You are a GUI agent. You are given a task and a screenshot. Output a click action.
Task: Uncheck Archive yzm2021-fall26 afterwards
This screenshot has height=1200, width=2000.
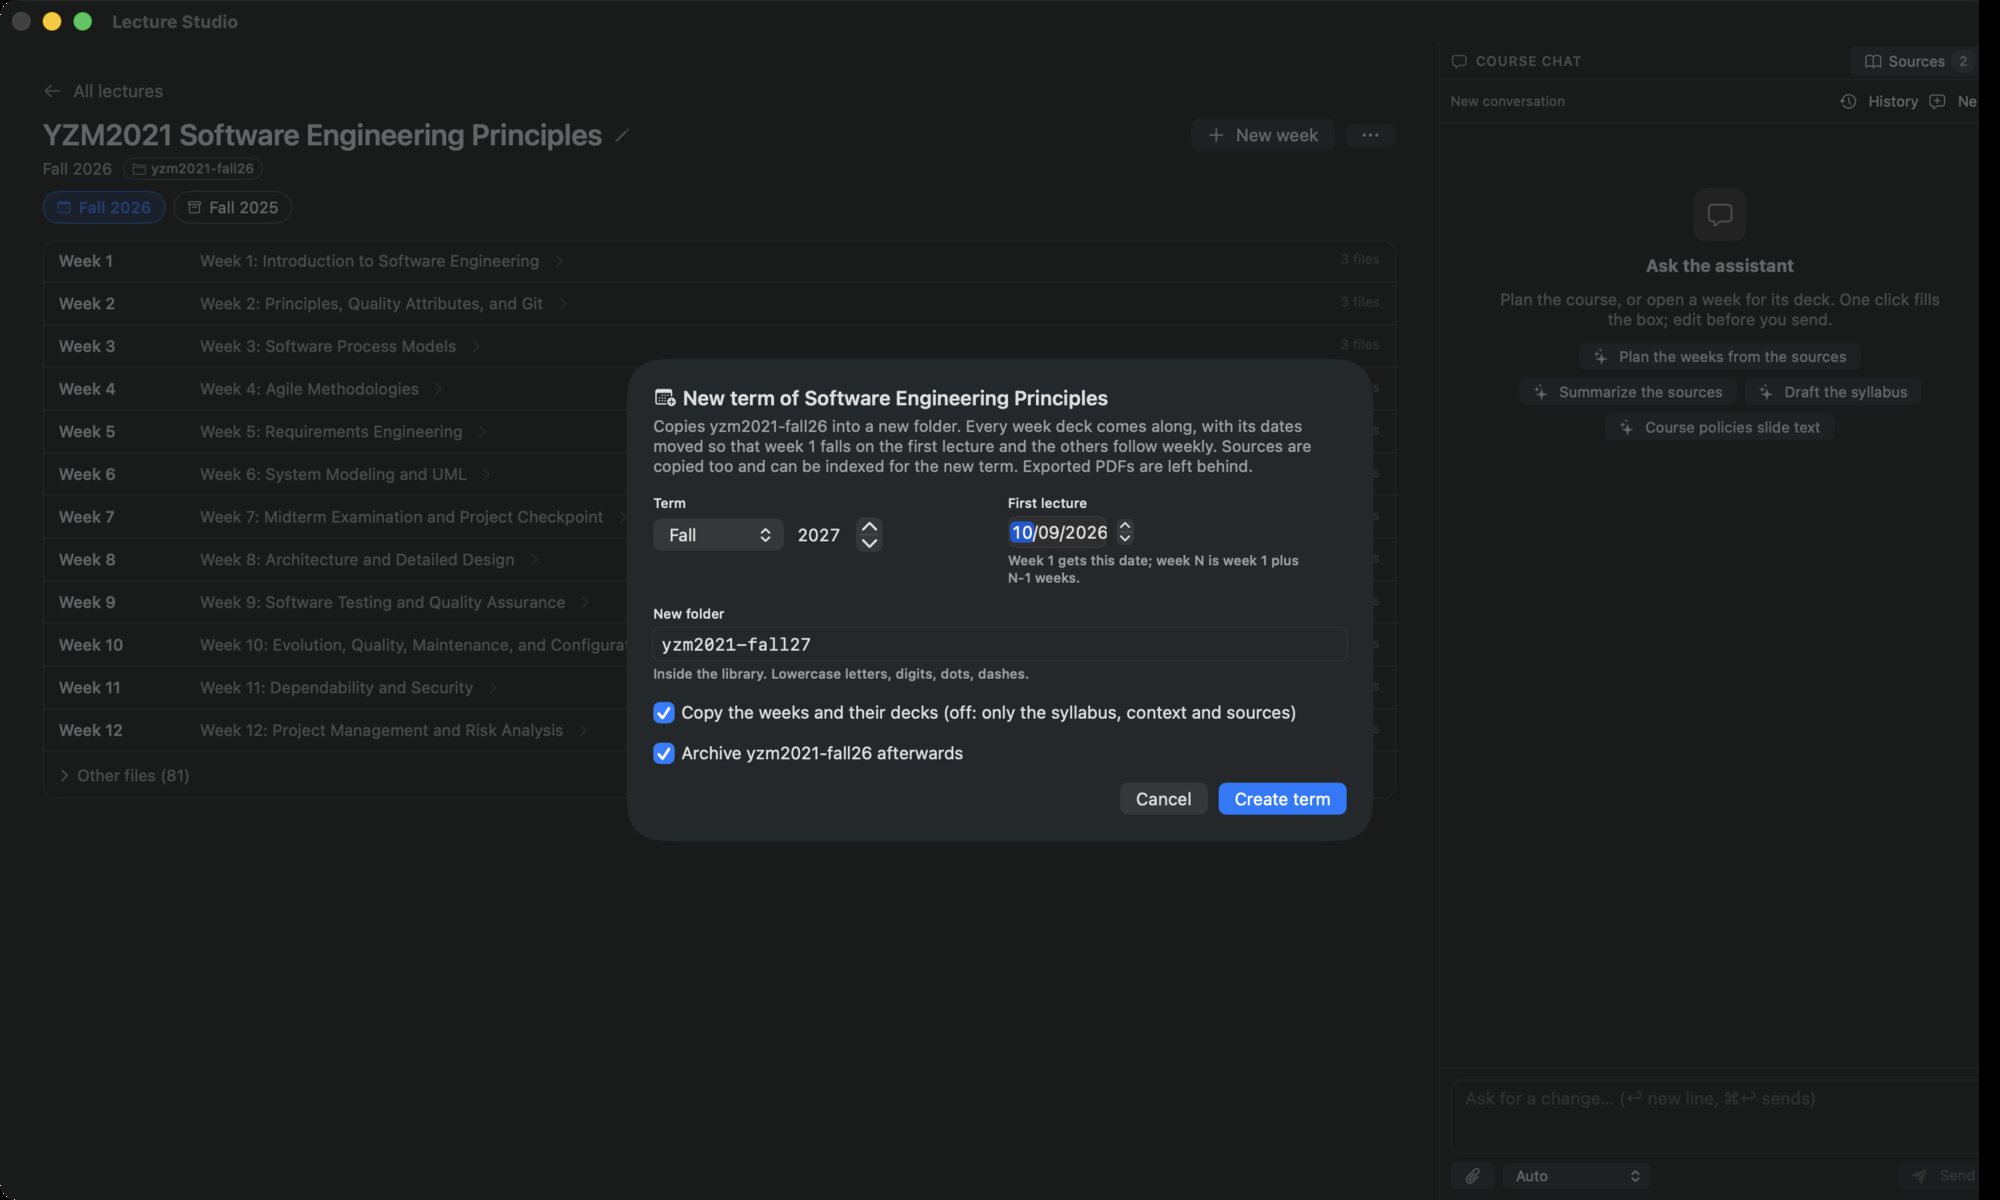coord(664,753)
